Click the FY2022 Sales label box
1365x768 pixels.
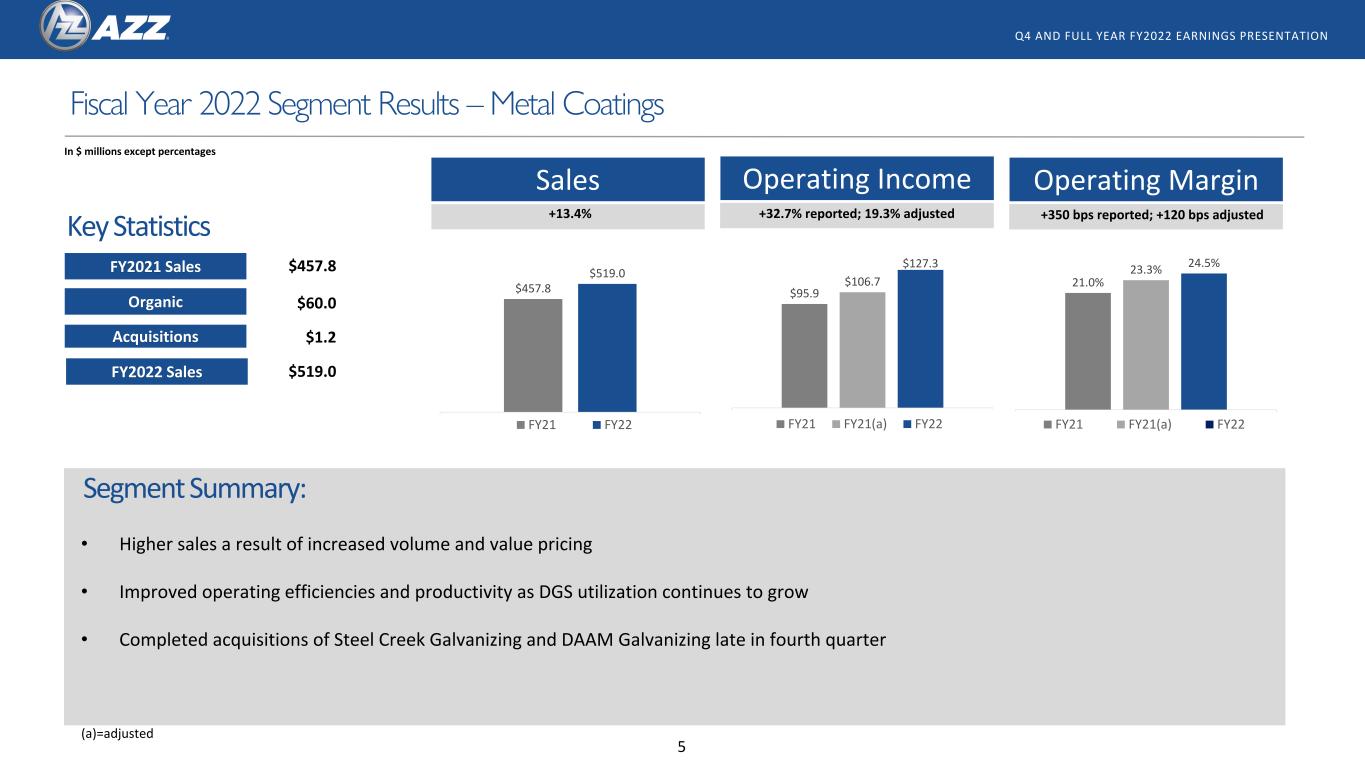156,371
